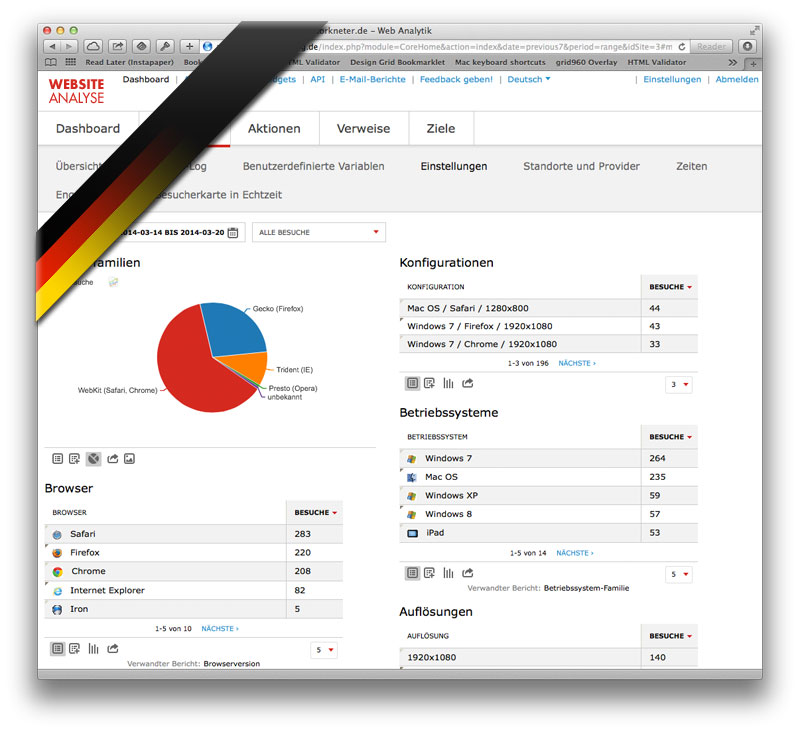Open the Downloads icon right of Reader

[x=748, y=46]
